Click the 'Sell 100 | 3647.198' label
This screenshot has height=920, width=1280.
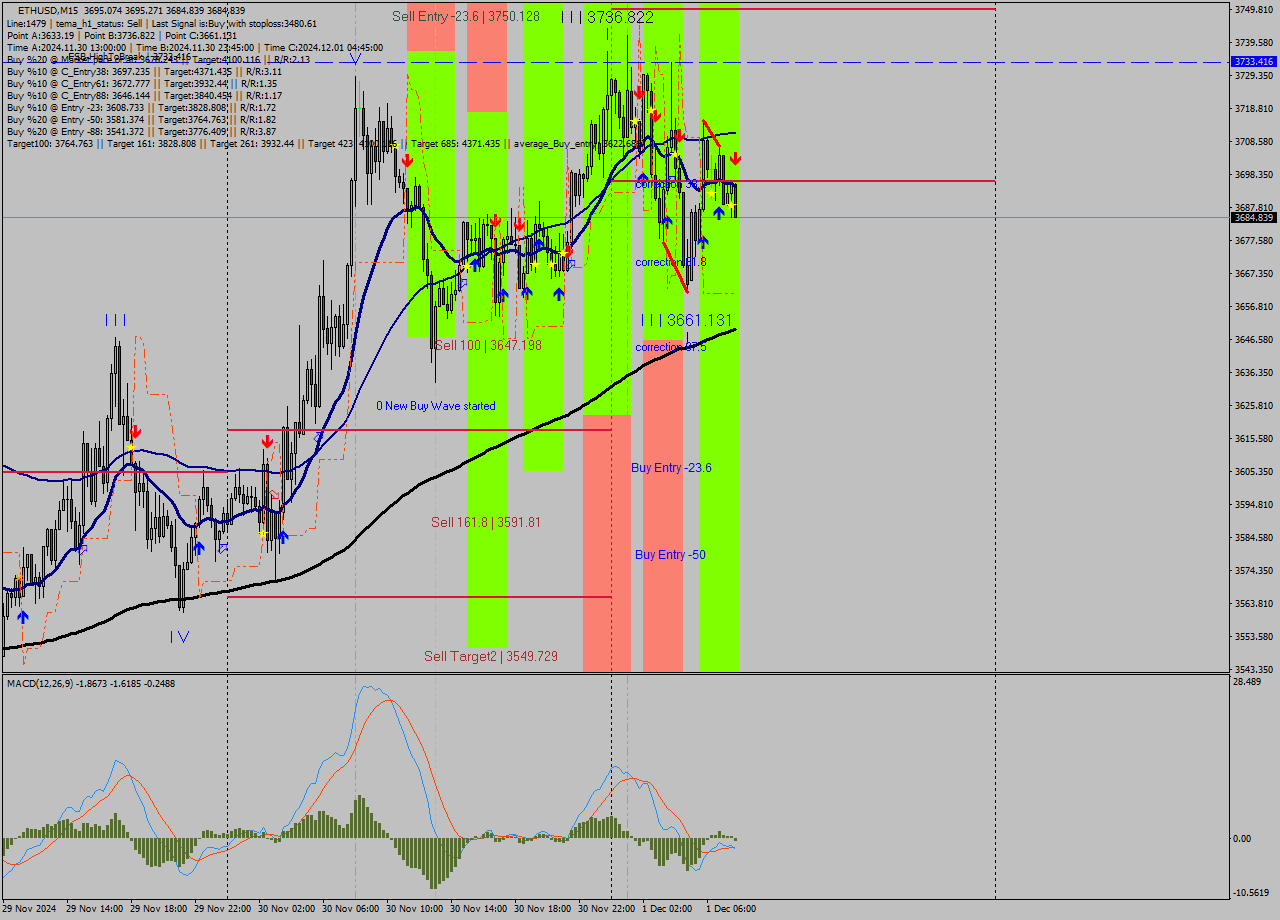pyautogui.click(x=487, y=345)
